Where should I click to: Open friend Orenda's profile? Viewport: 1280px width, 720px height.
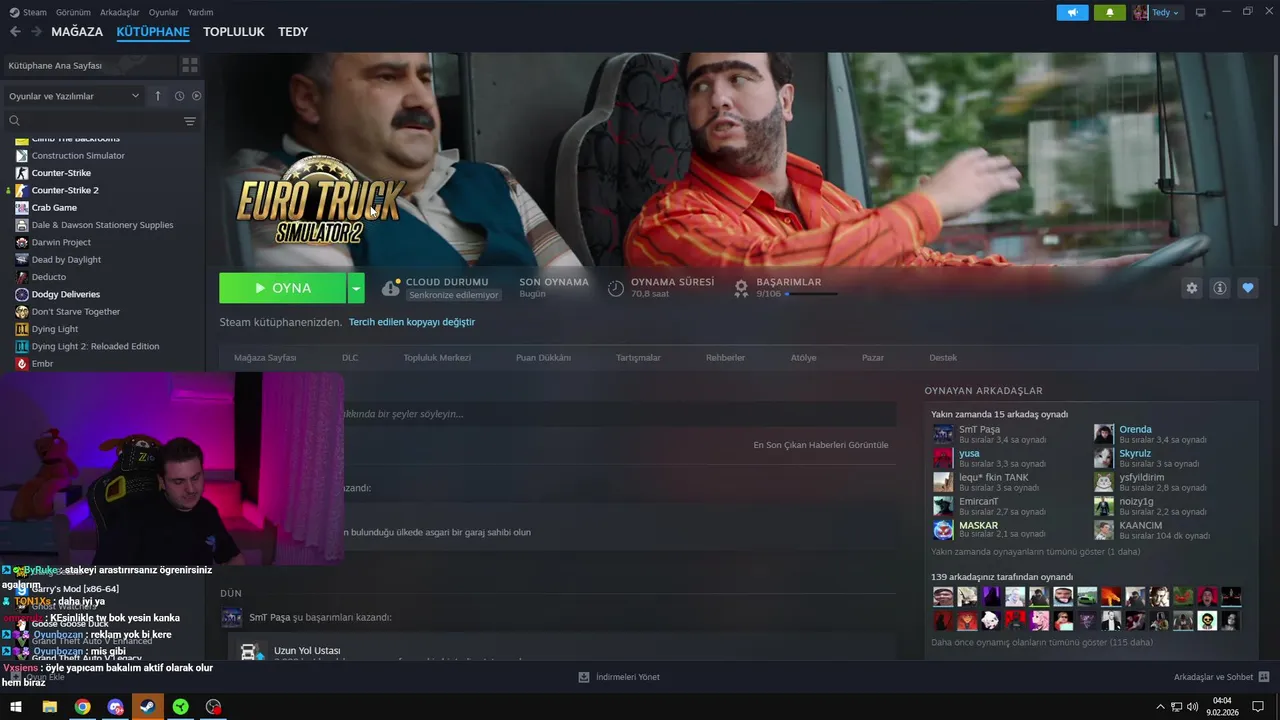pyautogui.click(x=1135, y=430)
